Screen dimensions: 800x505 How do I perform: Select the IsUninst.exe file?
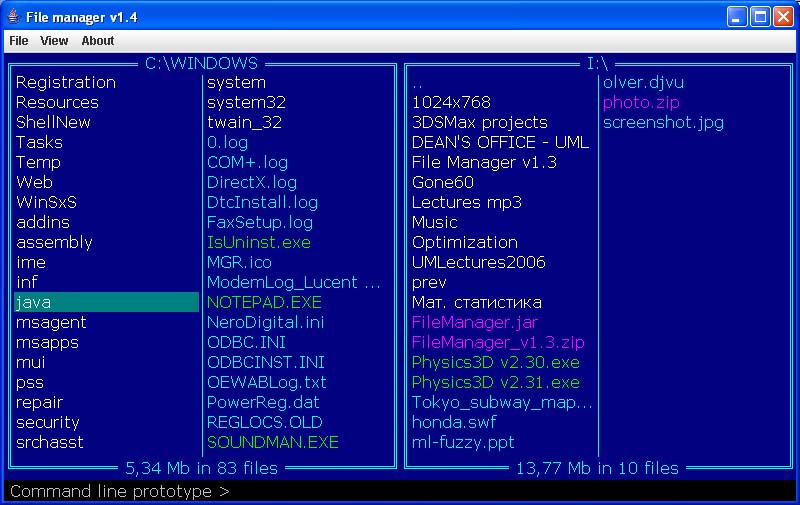[x=259, y=242]
